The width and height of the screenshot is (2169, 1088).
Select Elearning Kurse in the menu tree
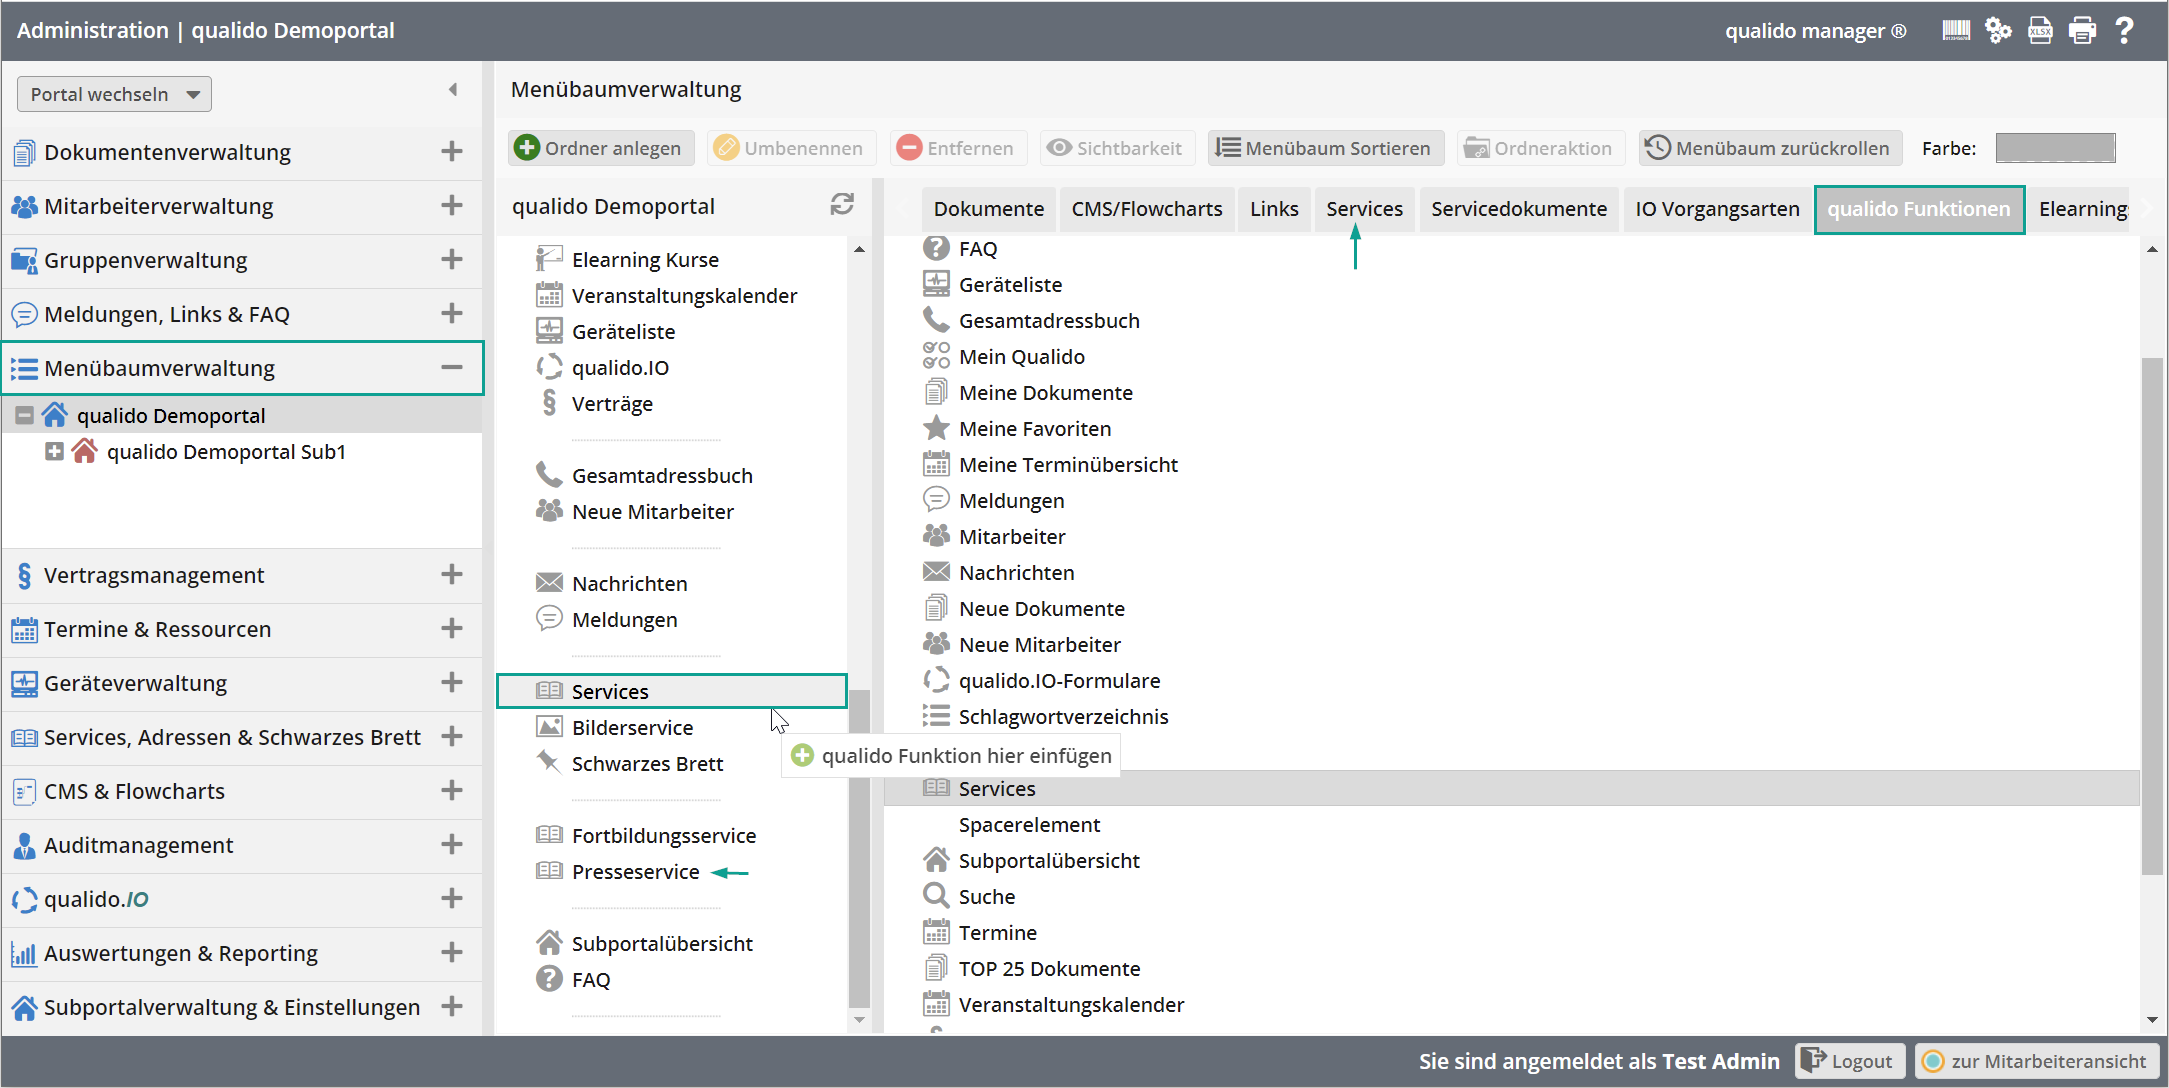pyautogui.click(x=645, y=260)
